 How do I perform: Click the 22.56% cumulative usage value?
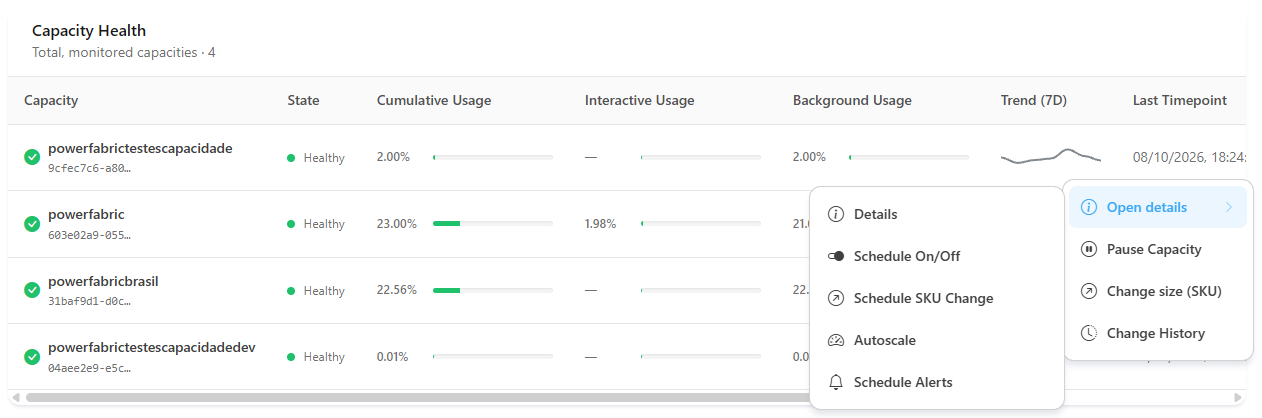(397, 290)
